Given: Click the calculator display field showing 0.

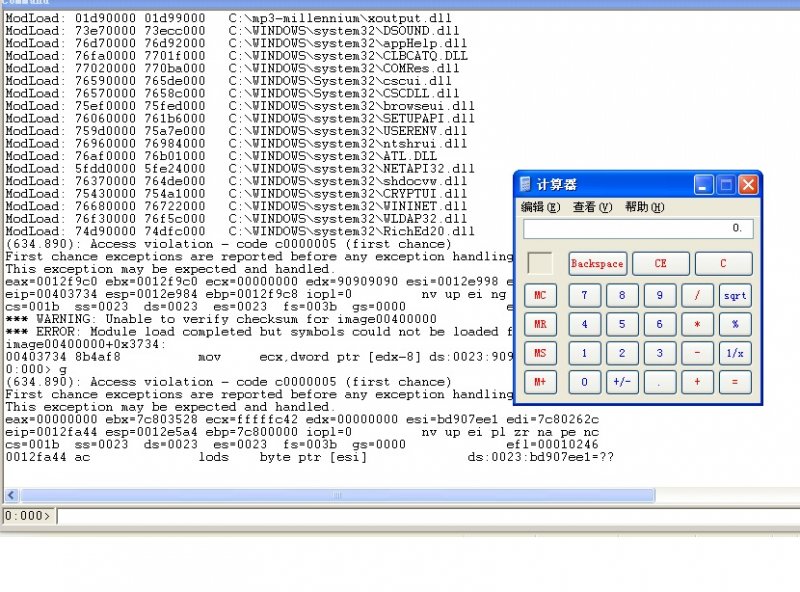Looking at the screenshot, I should coord(638,228).
